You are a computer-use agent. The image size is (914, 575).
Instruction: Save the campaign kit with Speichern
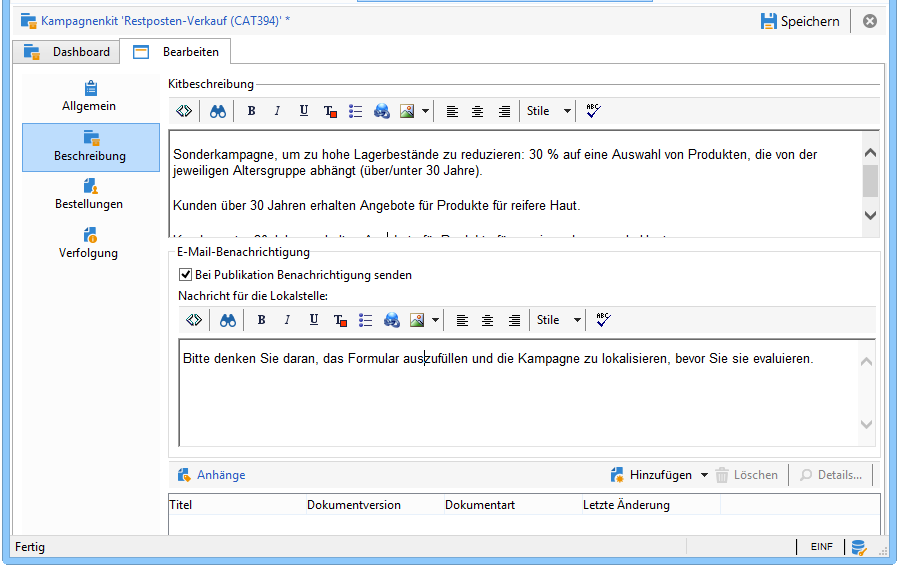pyautogui.click(x=800, y=22)
